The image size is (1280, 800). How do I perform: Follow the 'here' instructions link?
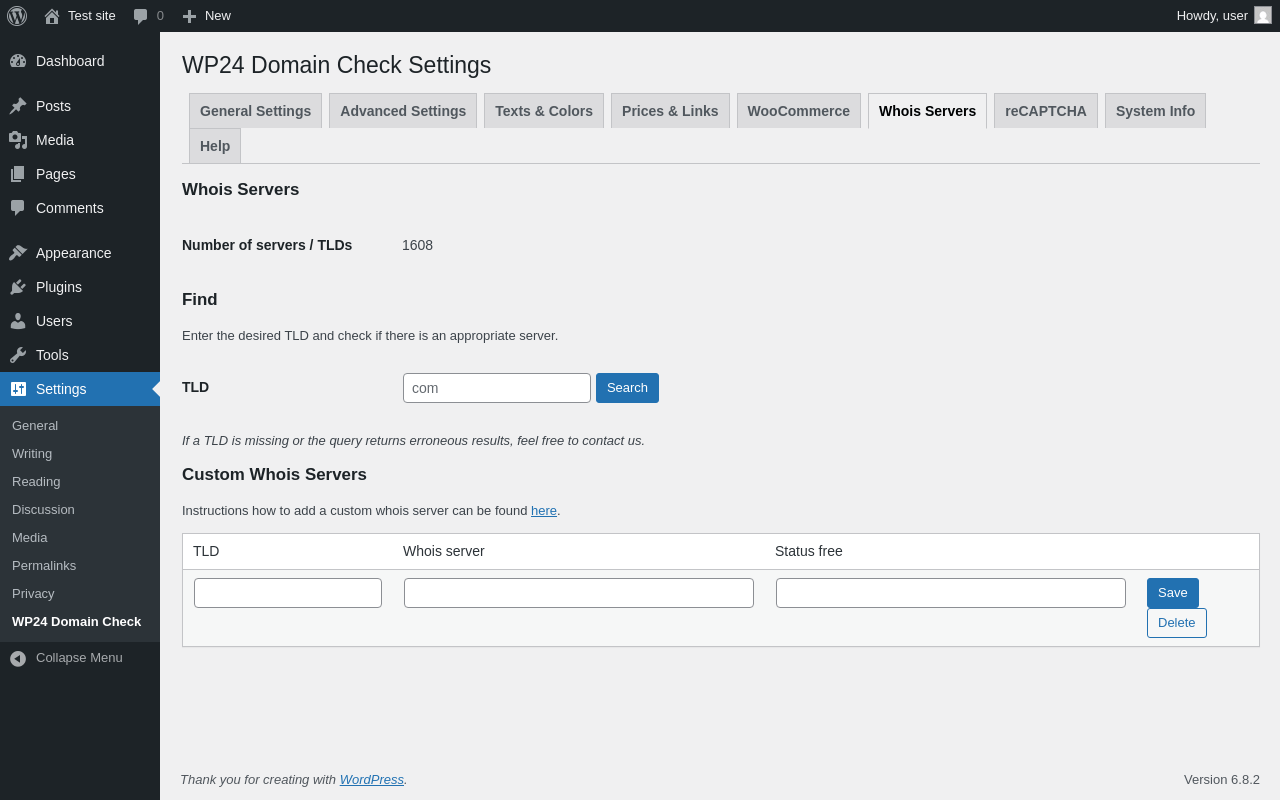[x=544, y=511]
